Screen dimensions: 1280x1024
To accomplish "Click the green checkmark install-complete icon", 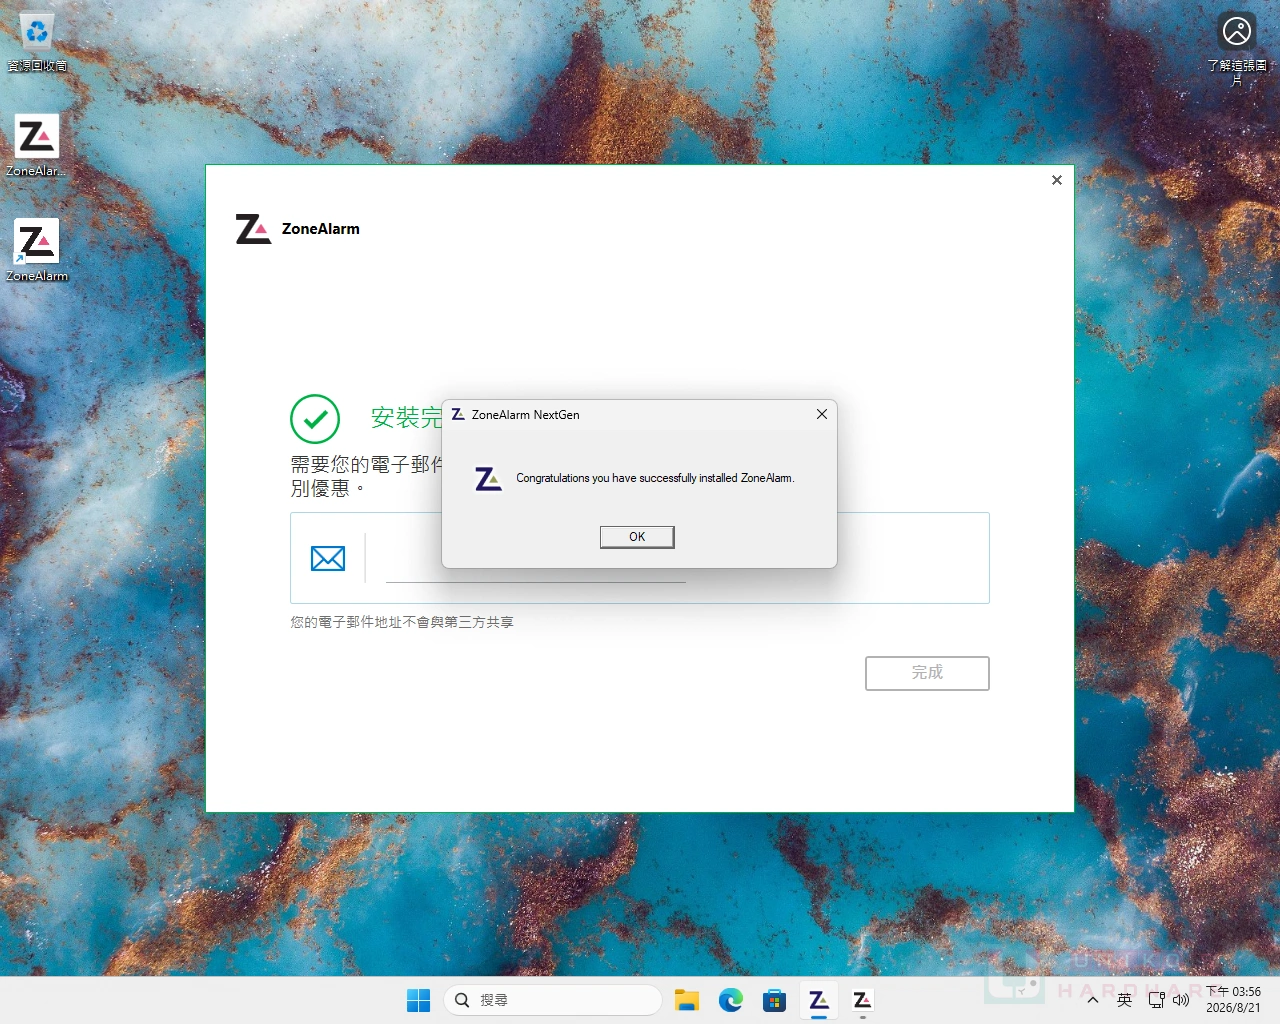I will point(315,419).
